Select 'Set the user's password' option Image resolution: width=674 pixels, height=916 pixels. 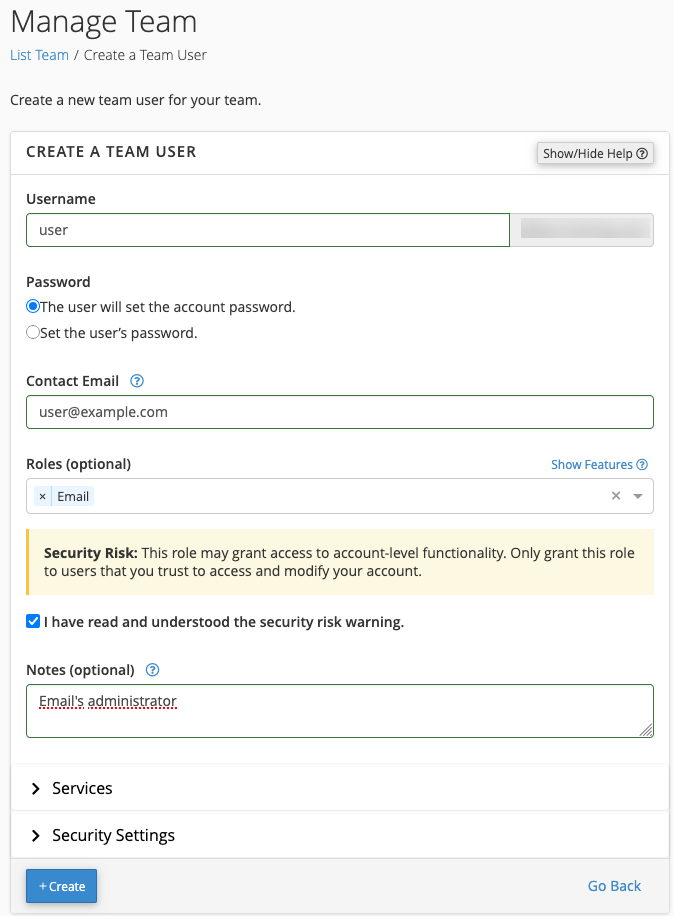pos(33,333)
